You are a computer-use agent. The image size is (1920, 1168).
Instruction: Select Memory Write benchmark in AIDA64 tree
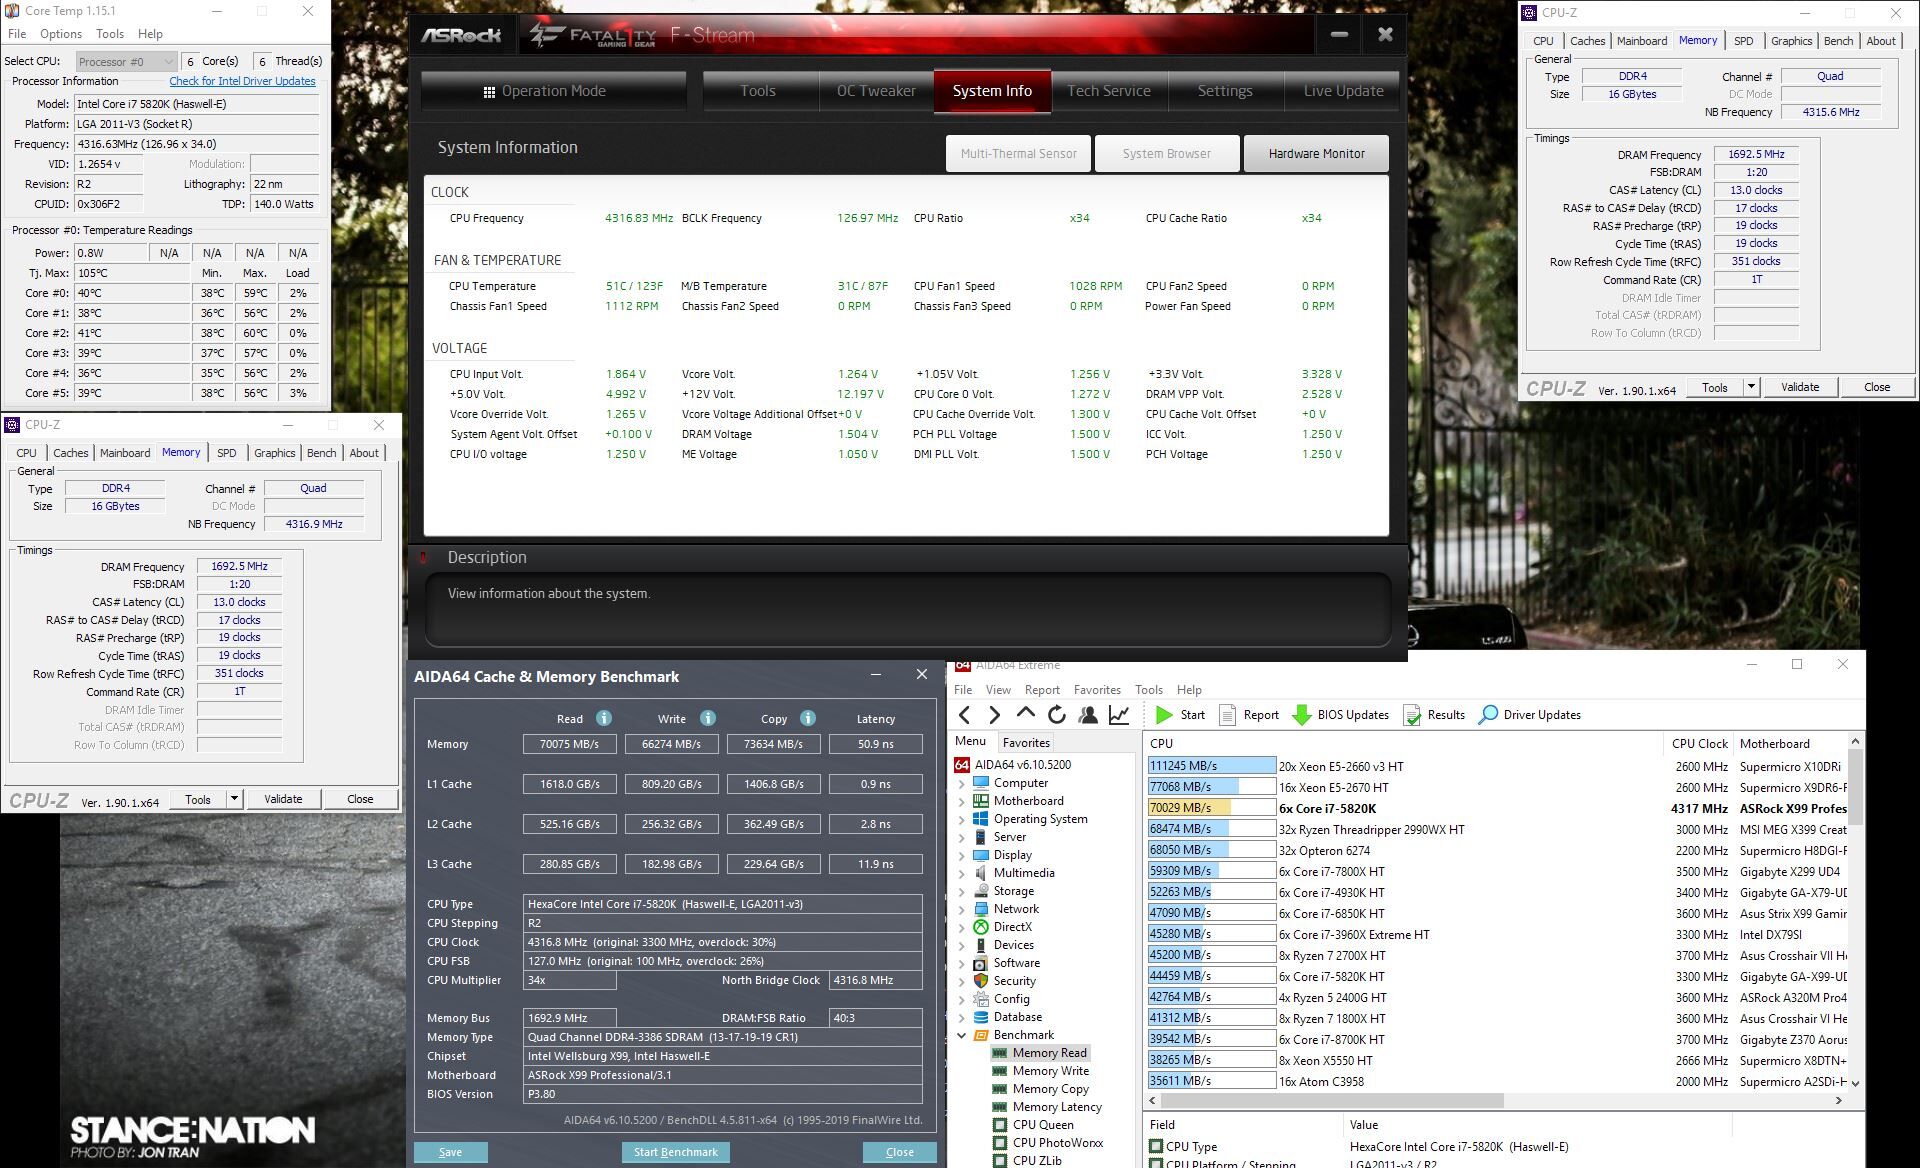pyautogui.click(x=1050, y=1071)
